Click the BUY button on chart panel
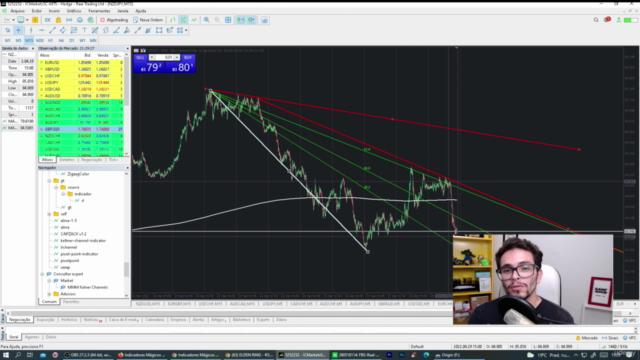640x360 pixels. [x=188, y=58]
